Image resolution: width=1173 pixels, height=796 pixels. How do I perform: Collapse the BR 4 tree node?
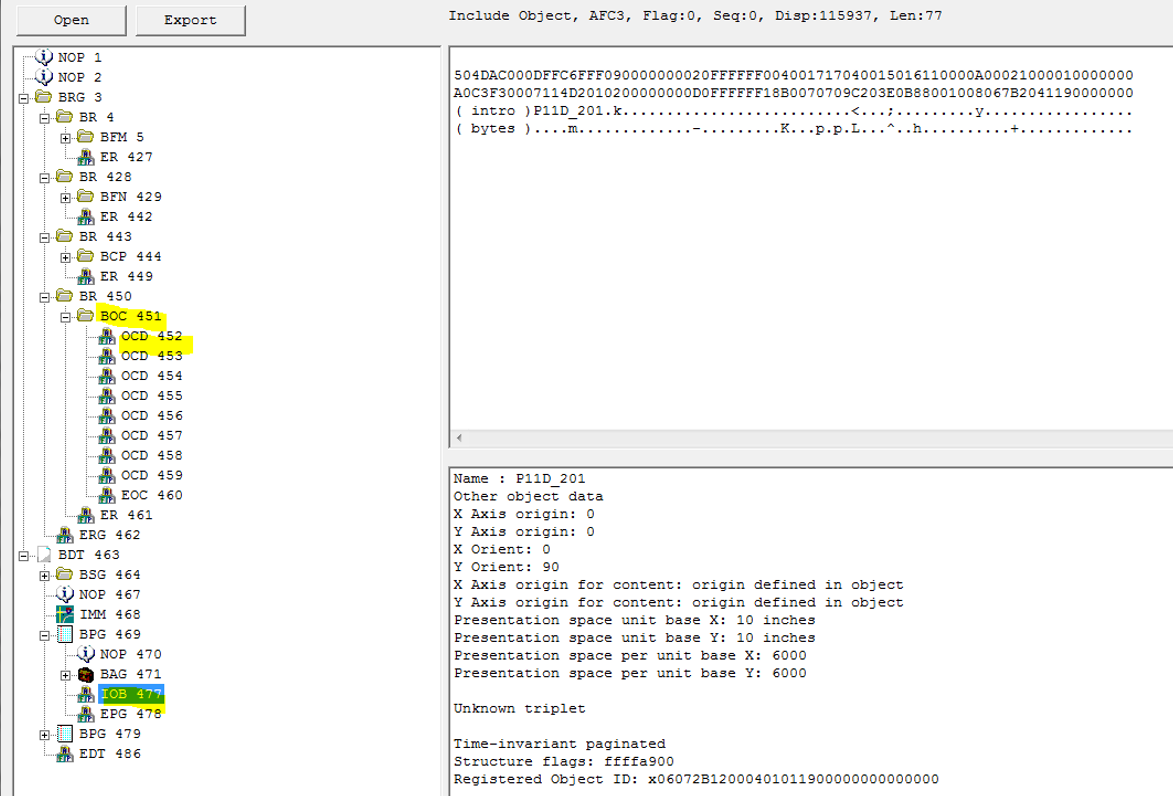pyautogui.click(x=45, y=117)
